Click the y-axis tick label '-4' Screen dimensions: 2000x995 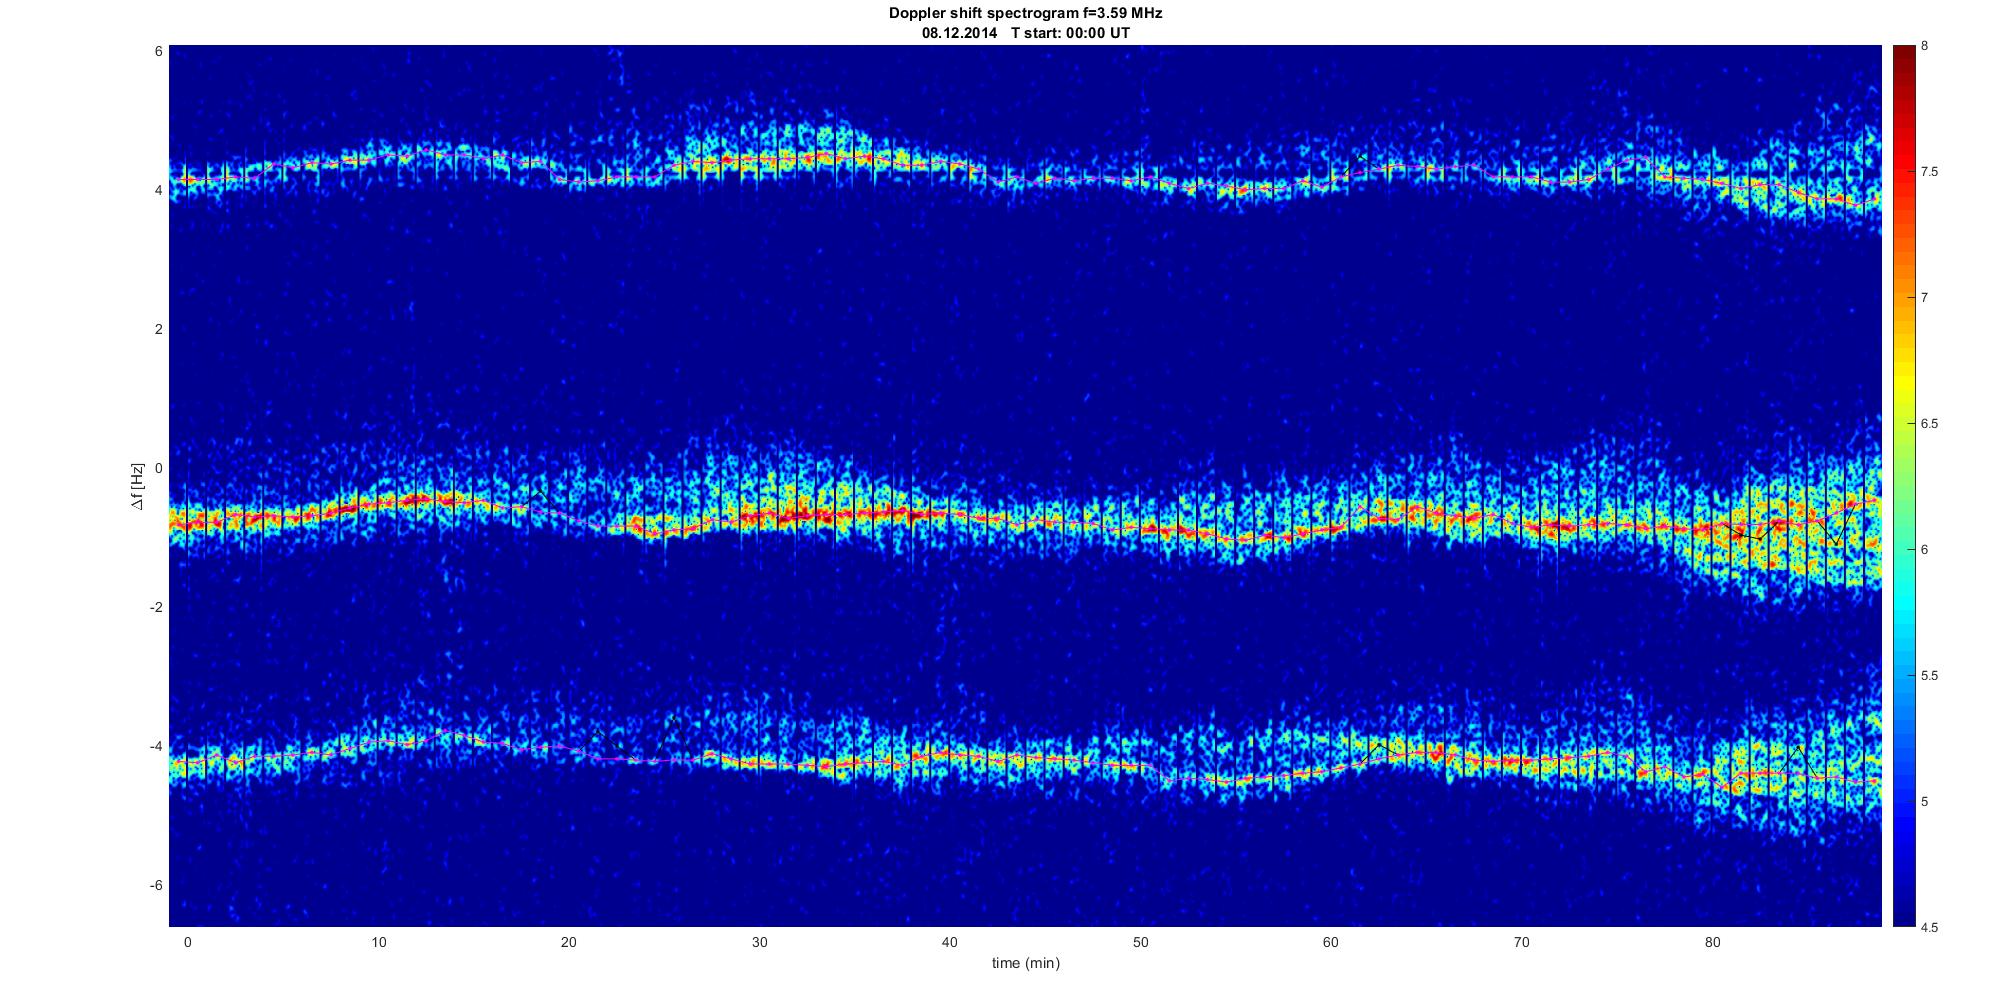click(157, 746)
